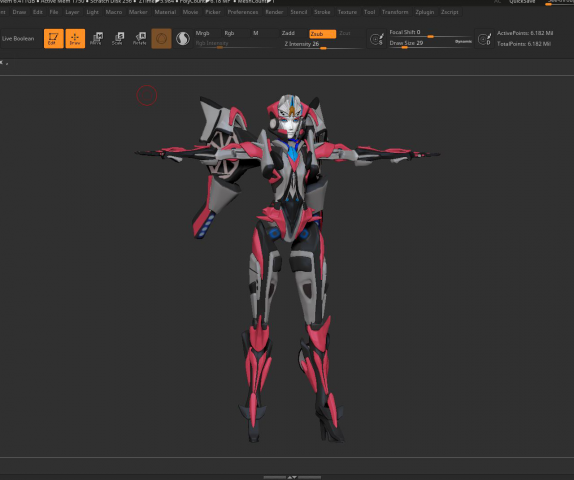Toggle Live Boolean rendering
The image size is (574, 480).
tap(18, 38)
